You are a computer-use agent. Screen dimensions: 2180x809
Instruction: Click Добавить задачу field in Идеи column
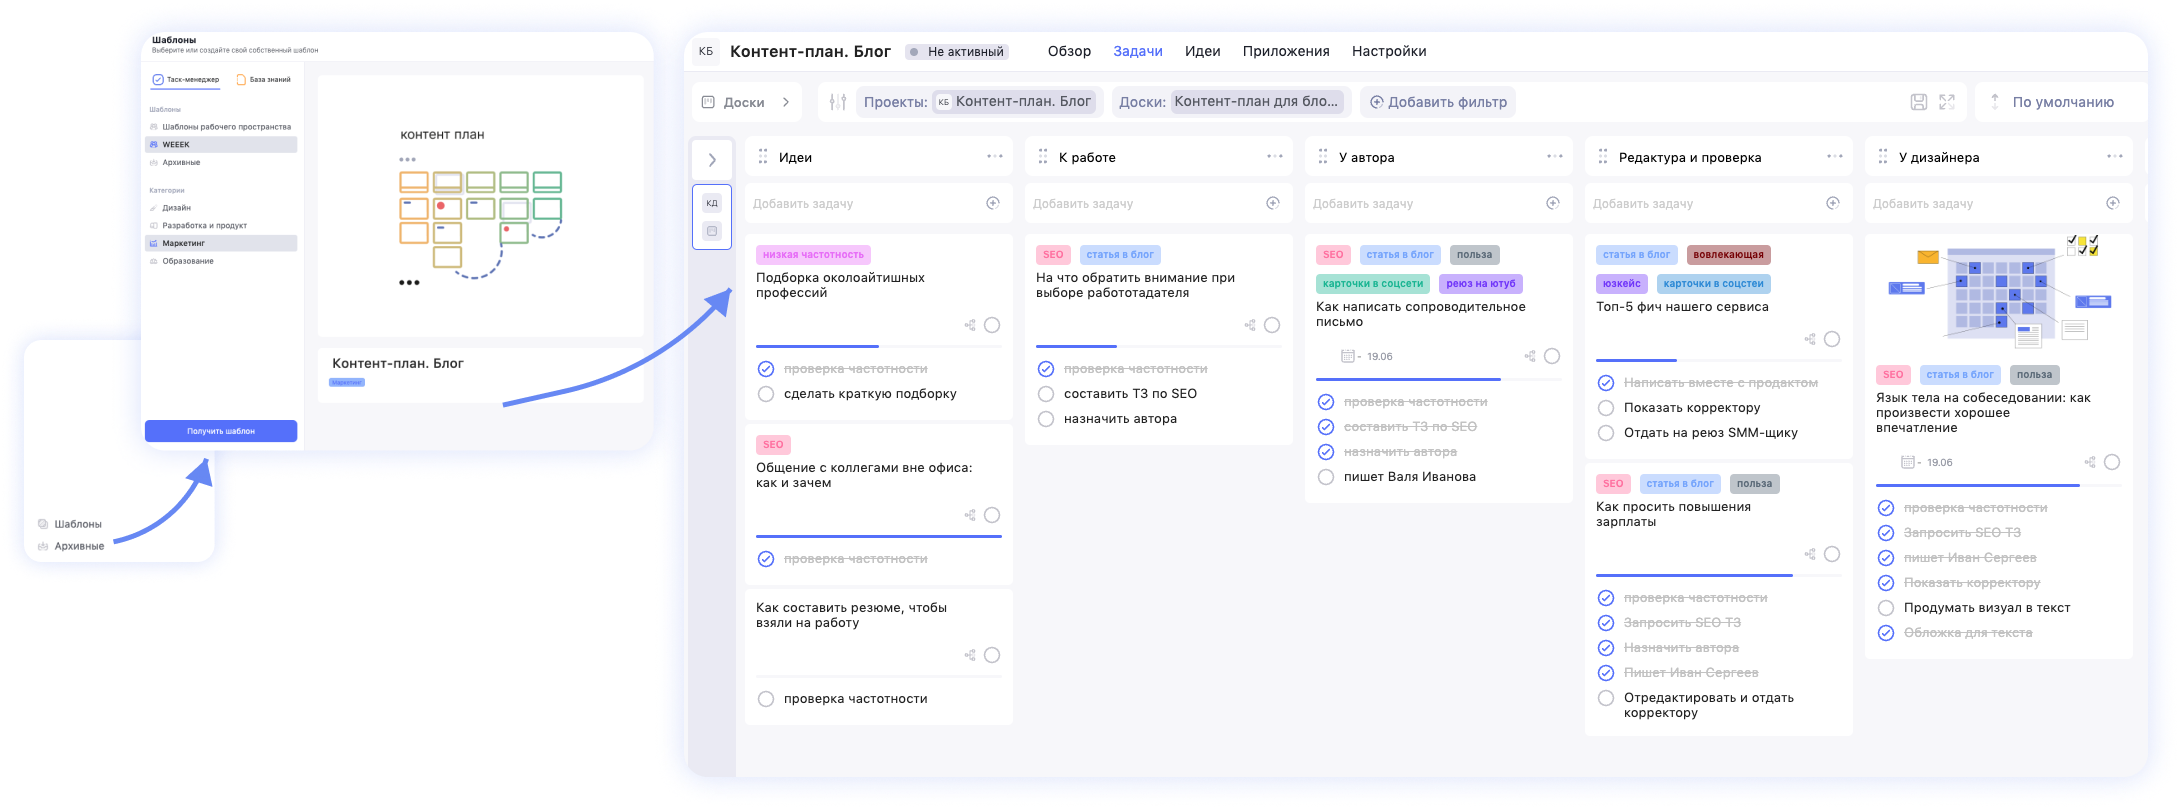click(879, 203)
